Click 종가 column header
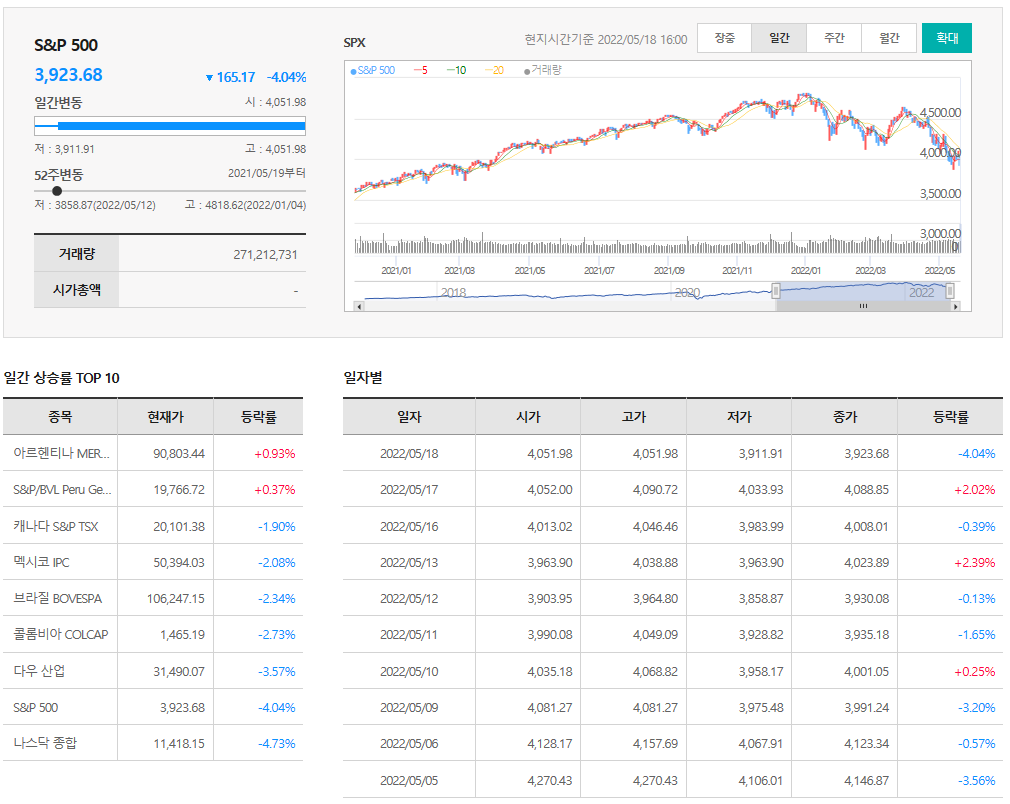 tap(845, 417)
